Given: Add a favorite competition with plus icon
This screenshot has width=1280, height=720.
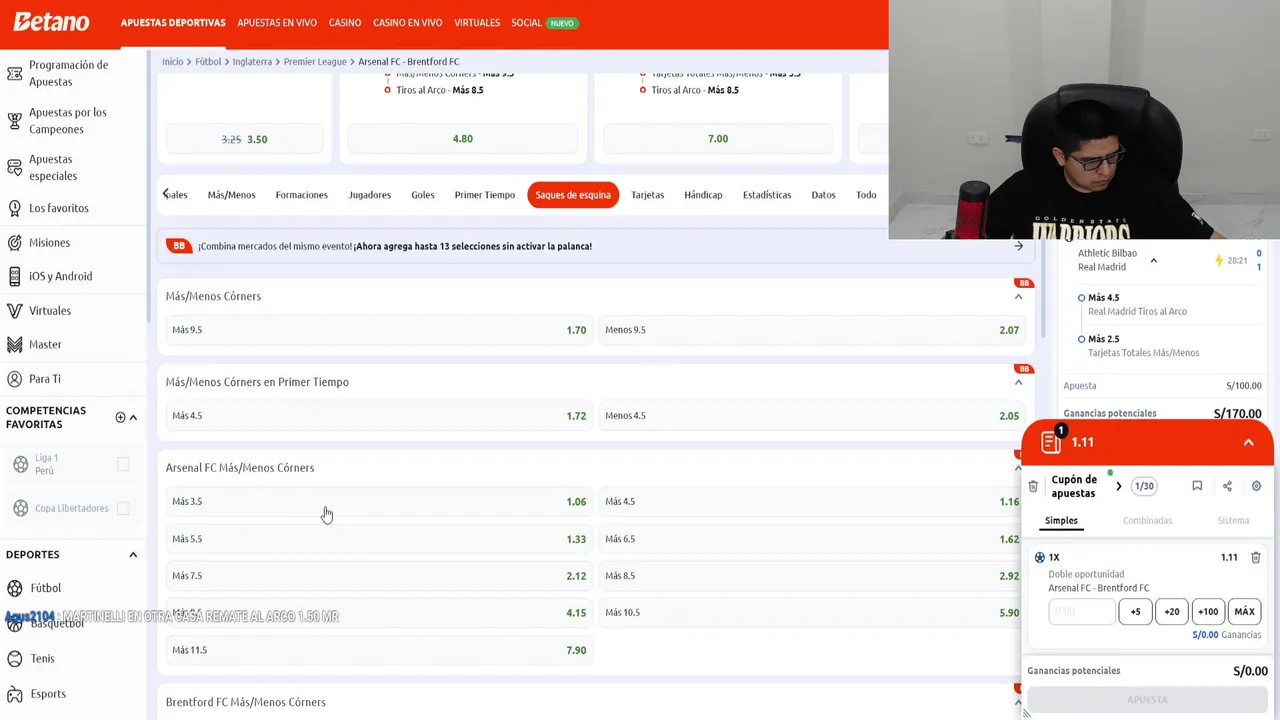Looking at the screenshot, I should (x=120, y=417).
